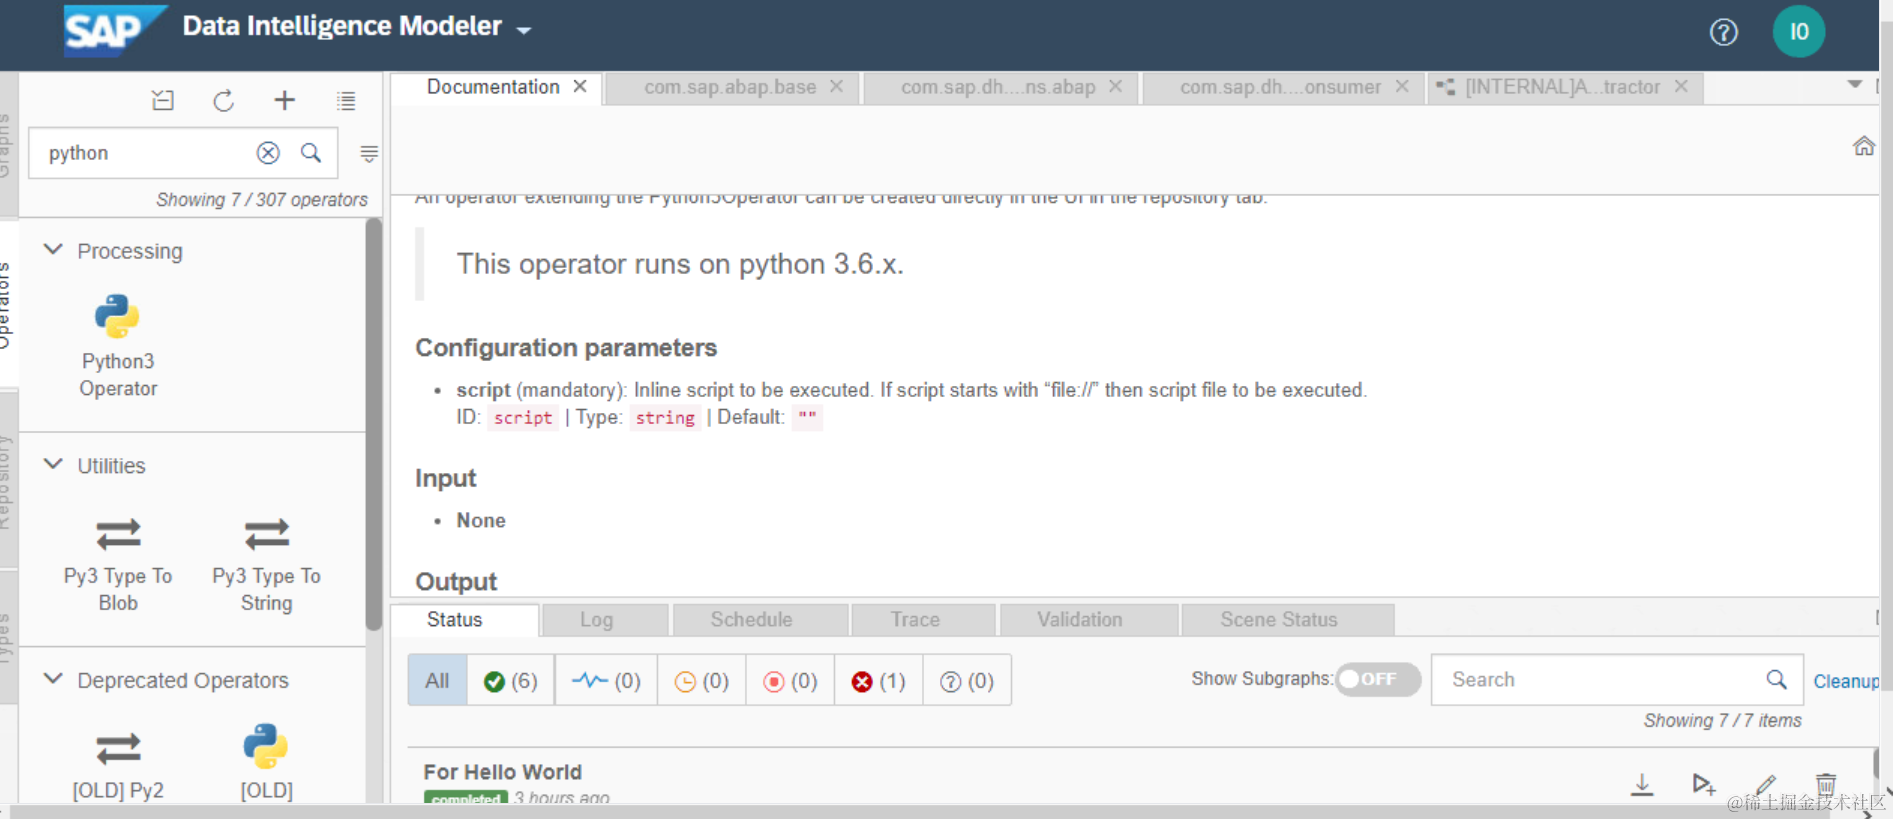
Task: Close the Documentation tab
Action: (x=580, y=87)
